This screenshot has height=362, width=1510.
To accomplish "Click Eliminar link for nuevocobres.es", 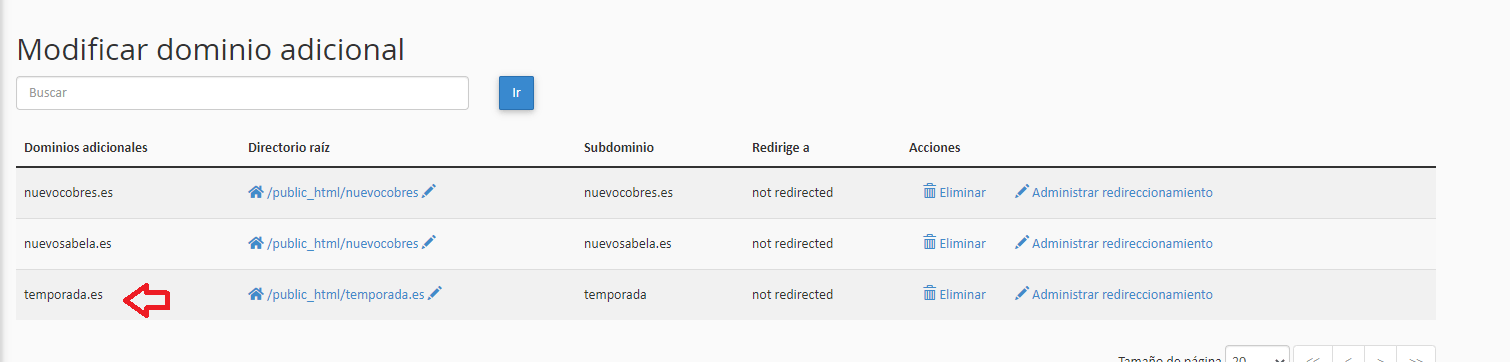I will pyautogui.click(x=962, y=193).
